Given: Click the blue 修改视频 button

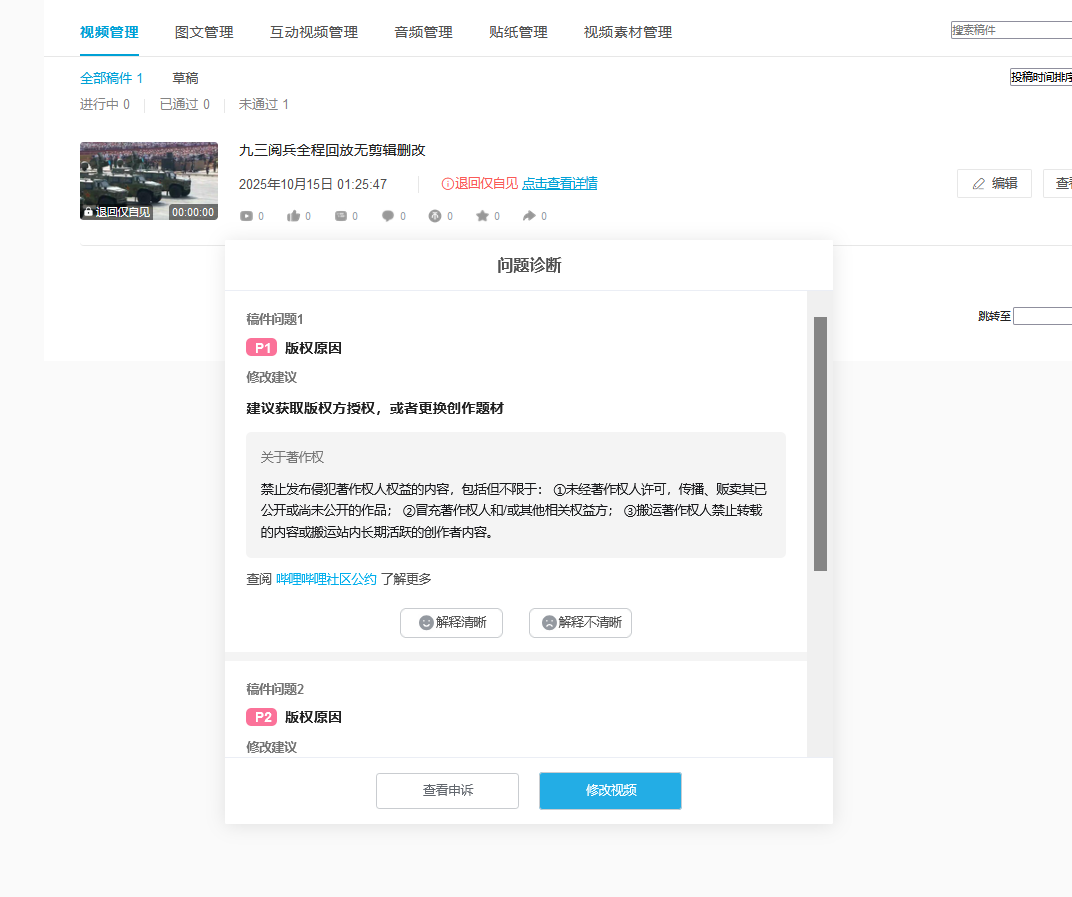Looking at the screenshot, I should tap(610, 790).
